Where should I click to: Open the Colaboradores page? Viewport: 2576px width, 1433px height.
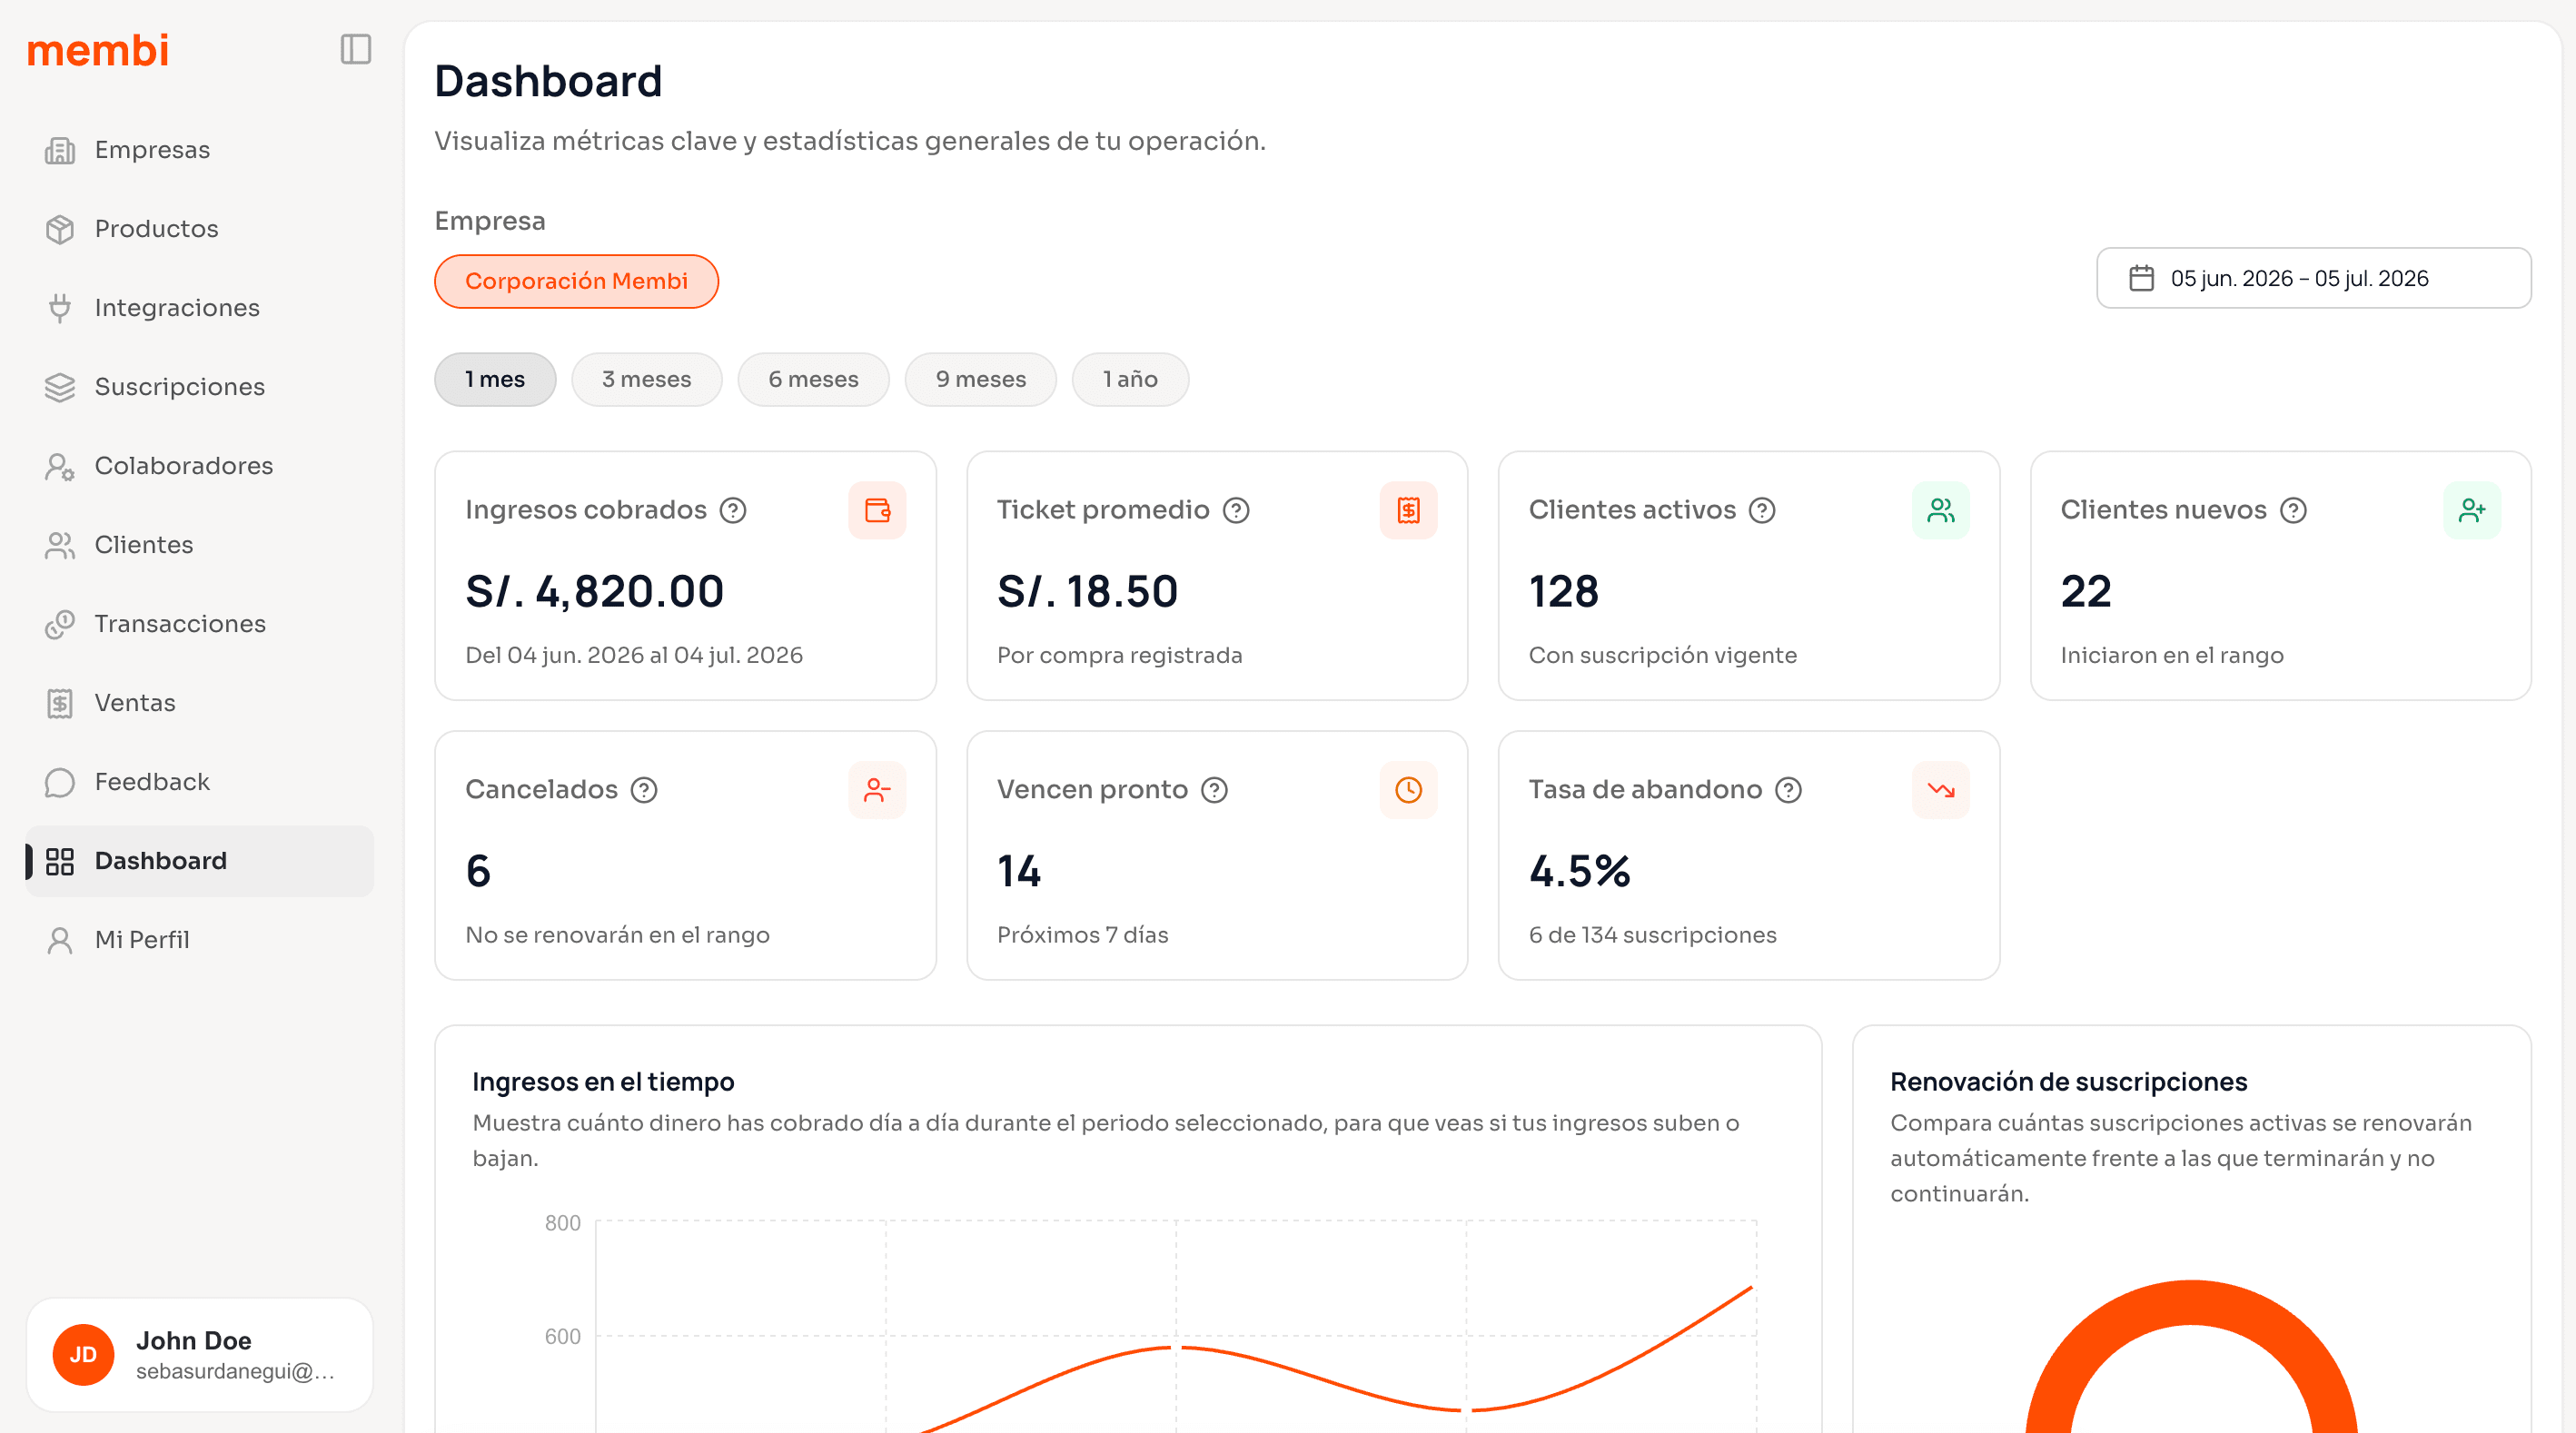(x=200, y=466)
